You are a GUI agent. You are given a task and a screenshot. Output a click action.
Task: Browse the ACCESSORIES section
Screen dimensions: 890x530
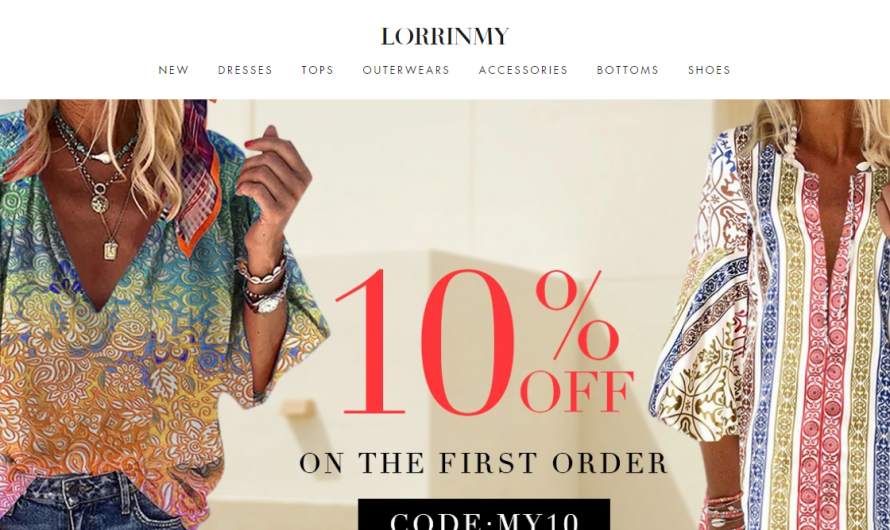pos(523,70)
